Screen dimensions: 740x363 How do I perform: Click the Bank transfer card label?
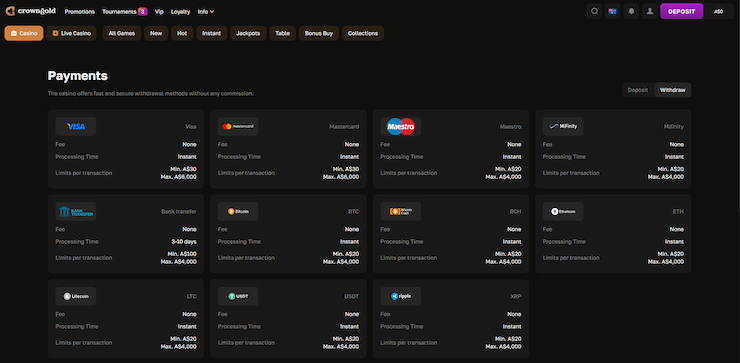tap(179, 211)
